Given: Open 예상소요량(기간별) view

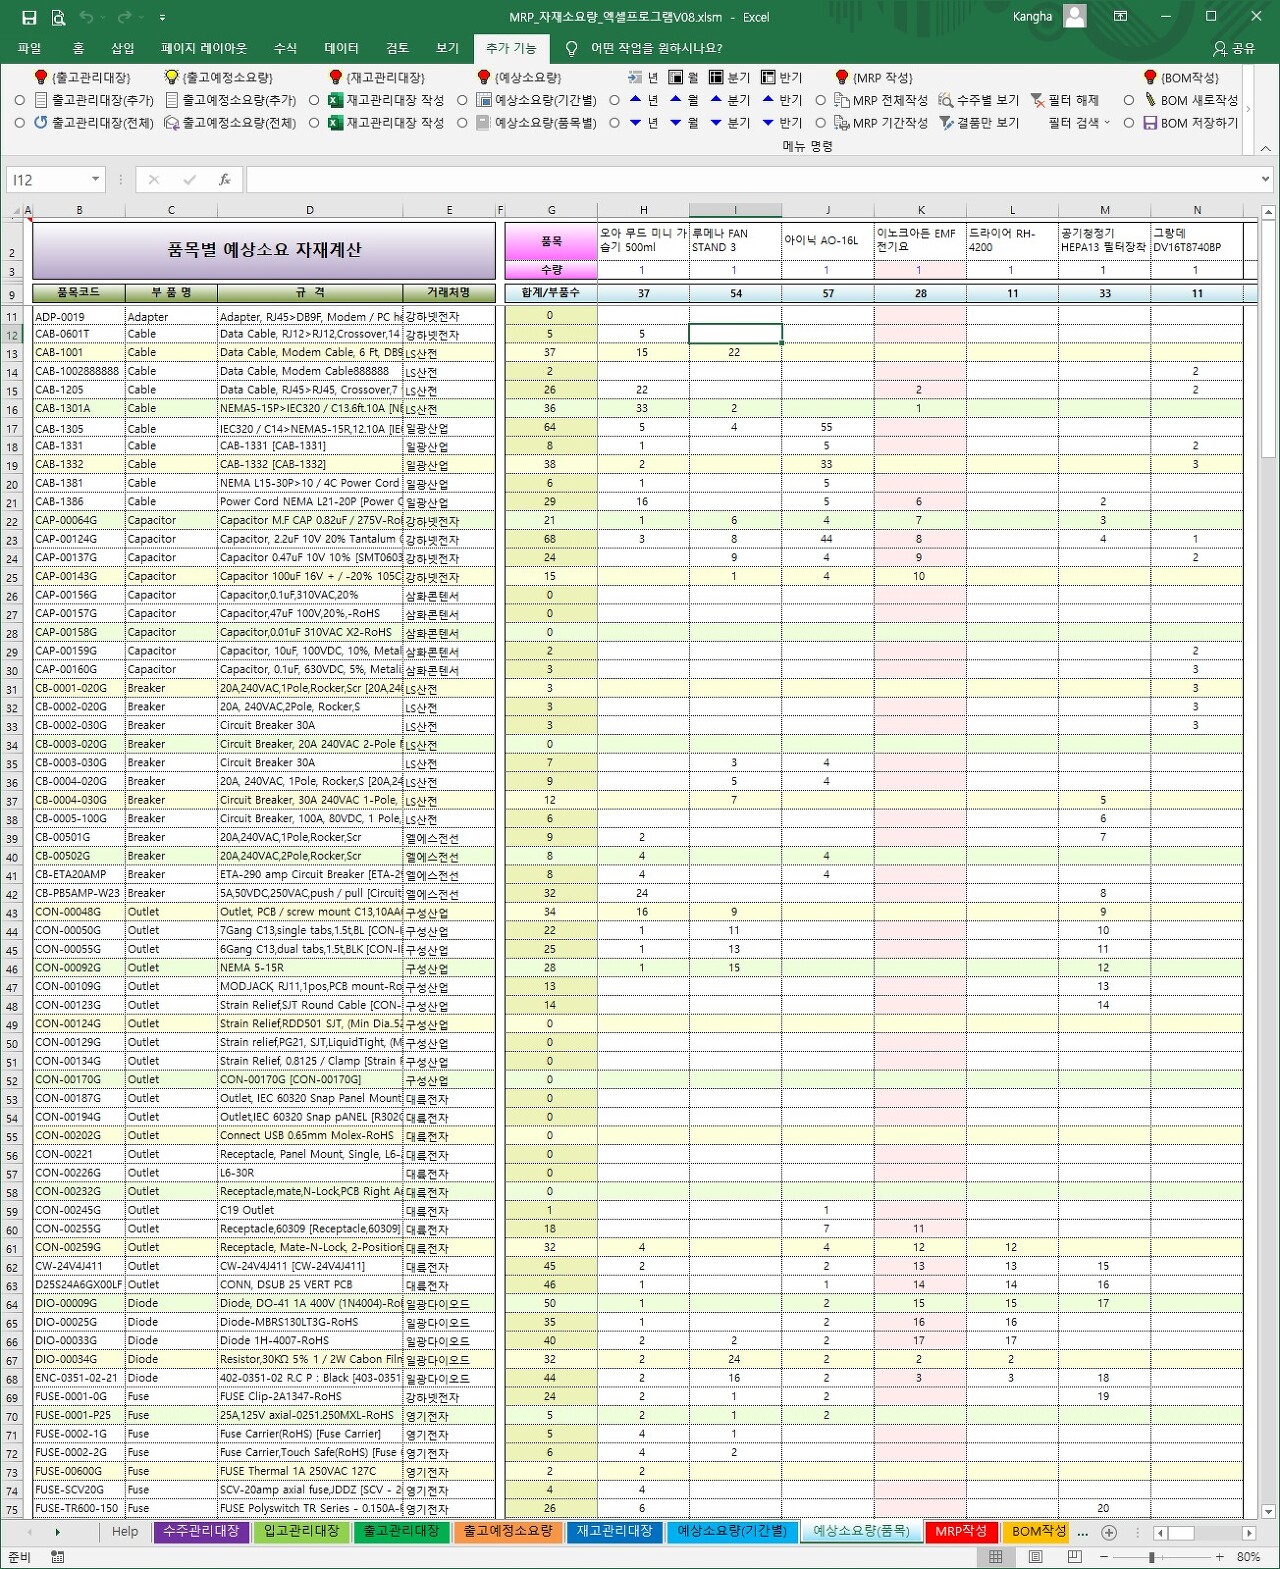Looking at the screenshot, I should [536, 100].
